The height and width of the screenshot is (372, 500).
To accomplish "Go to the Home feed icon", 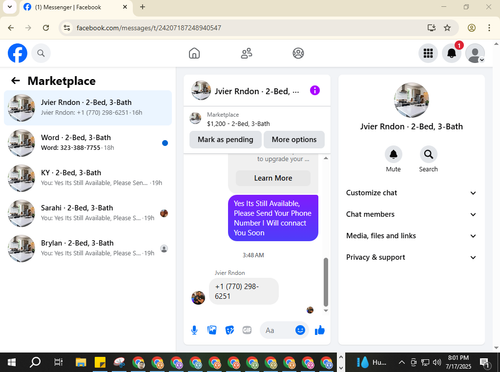I will pyautogui.click(x=194, y=53).
